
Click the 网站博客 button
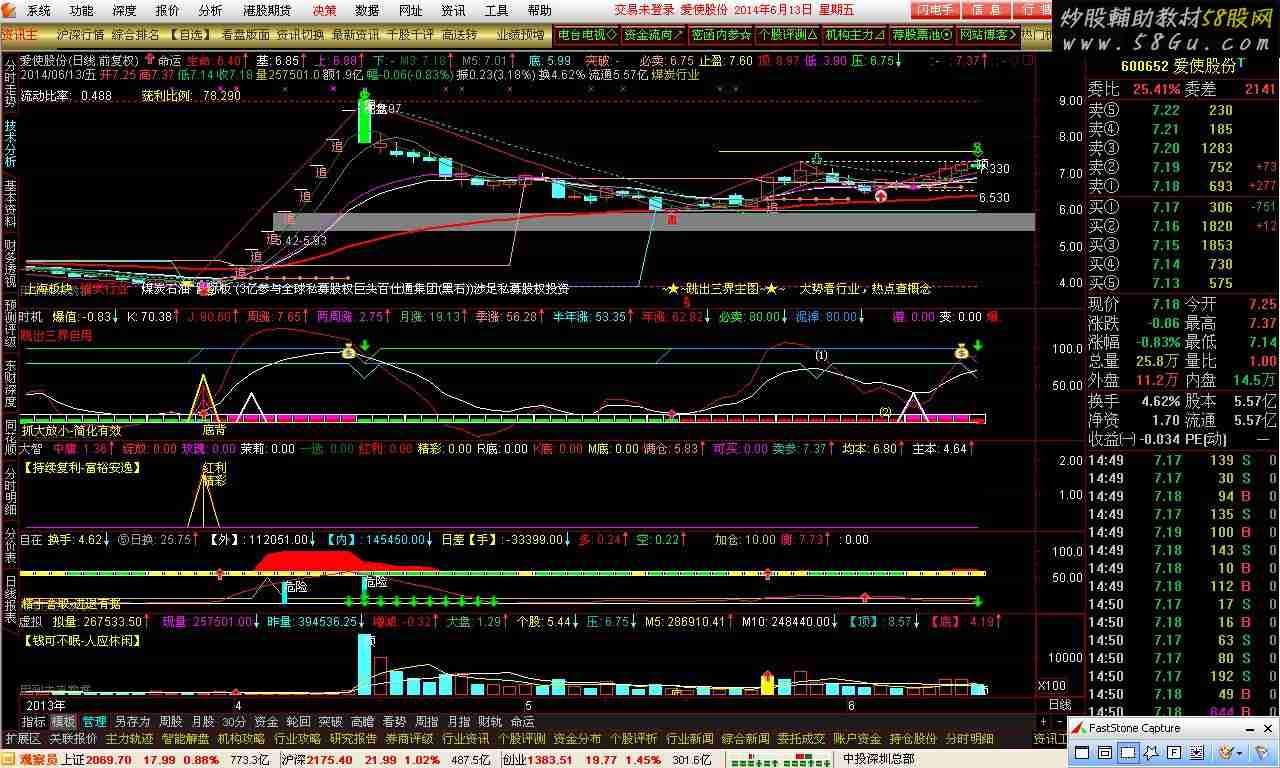(x=988, y=34)
